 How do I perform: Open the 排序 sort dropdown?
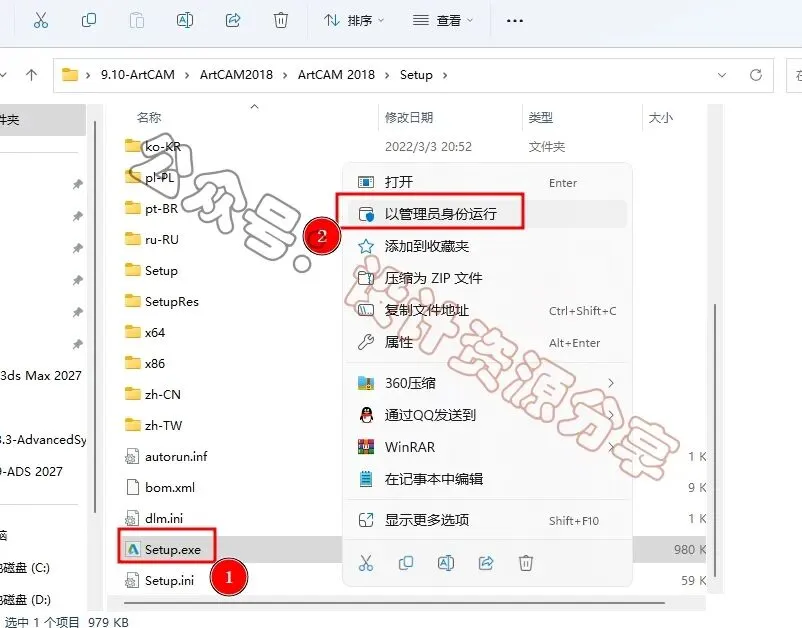[x=353, y=20]
